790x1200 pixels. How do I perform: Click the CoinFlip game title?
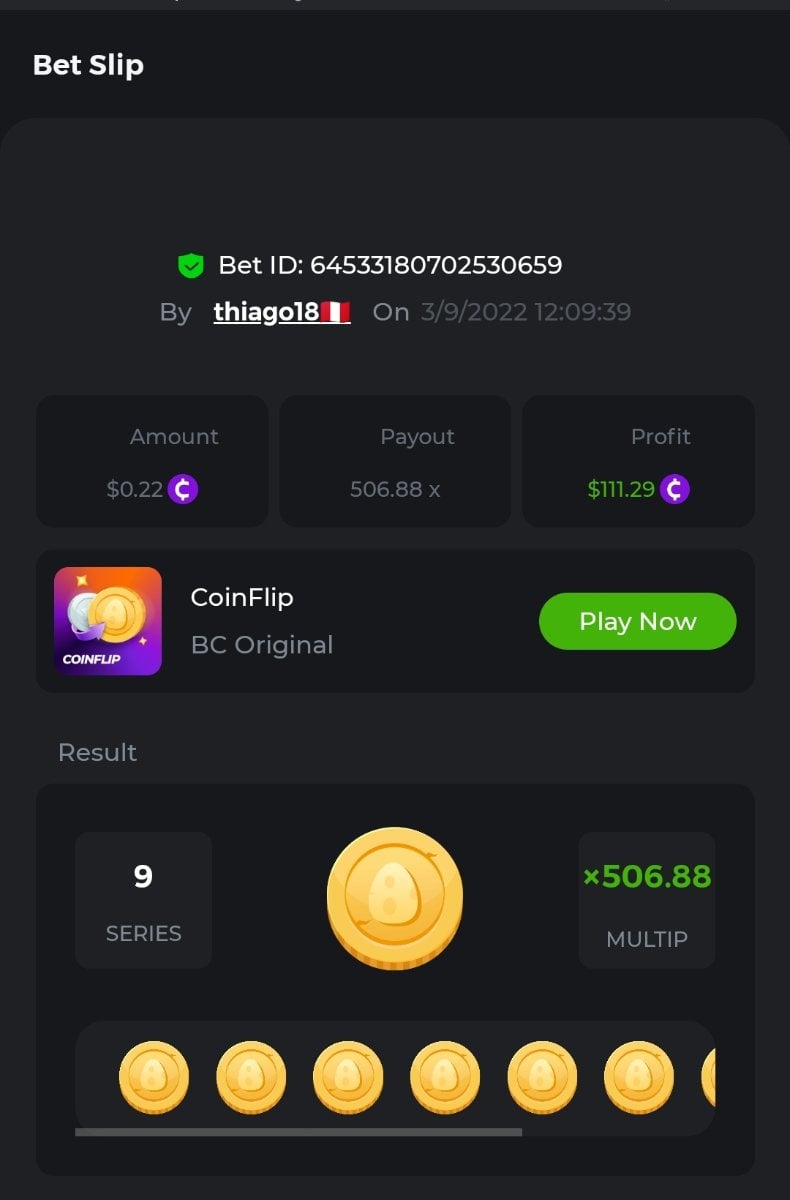click(242, 597)
